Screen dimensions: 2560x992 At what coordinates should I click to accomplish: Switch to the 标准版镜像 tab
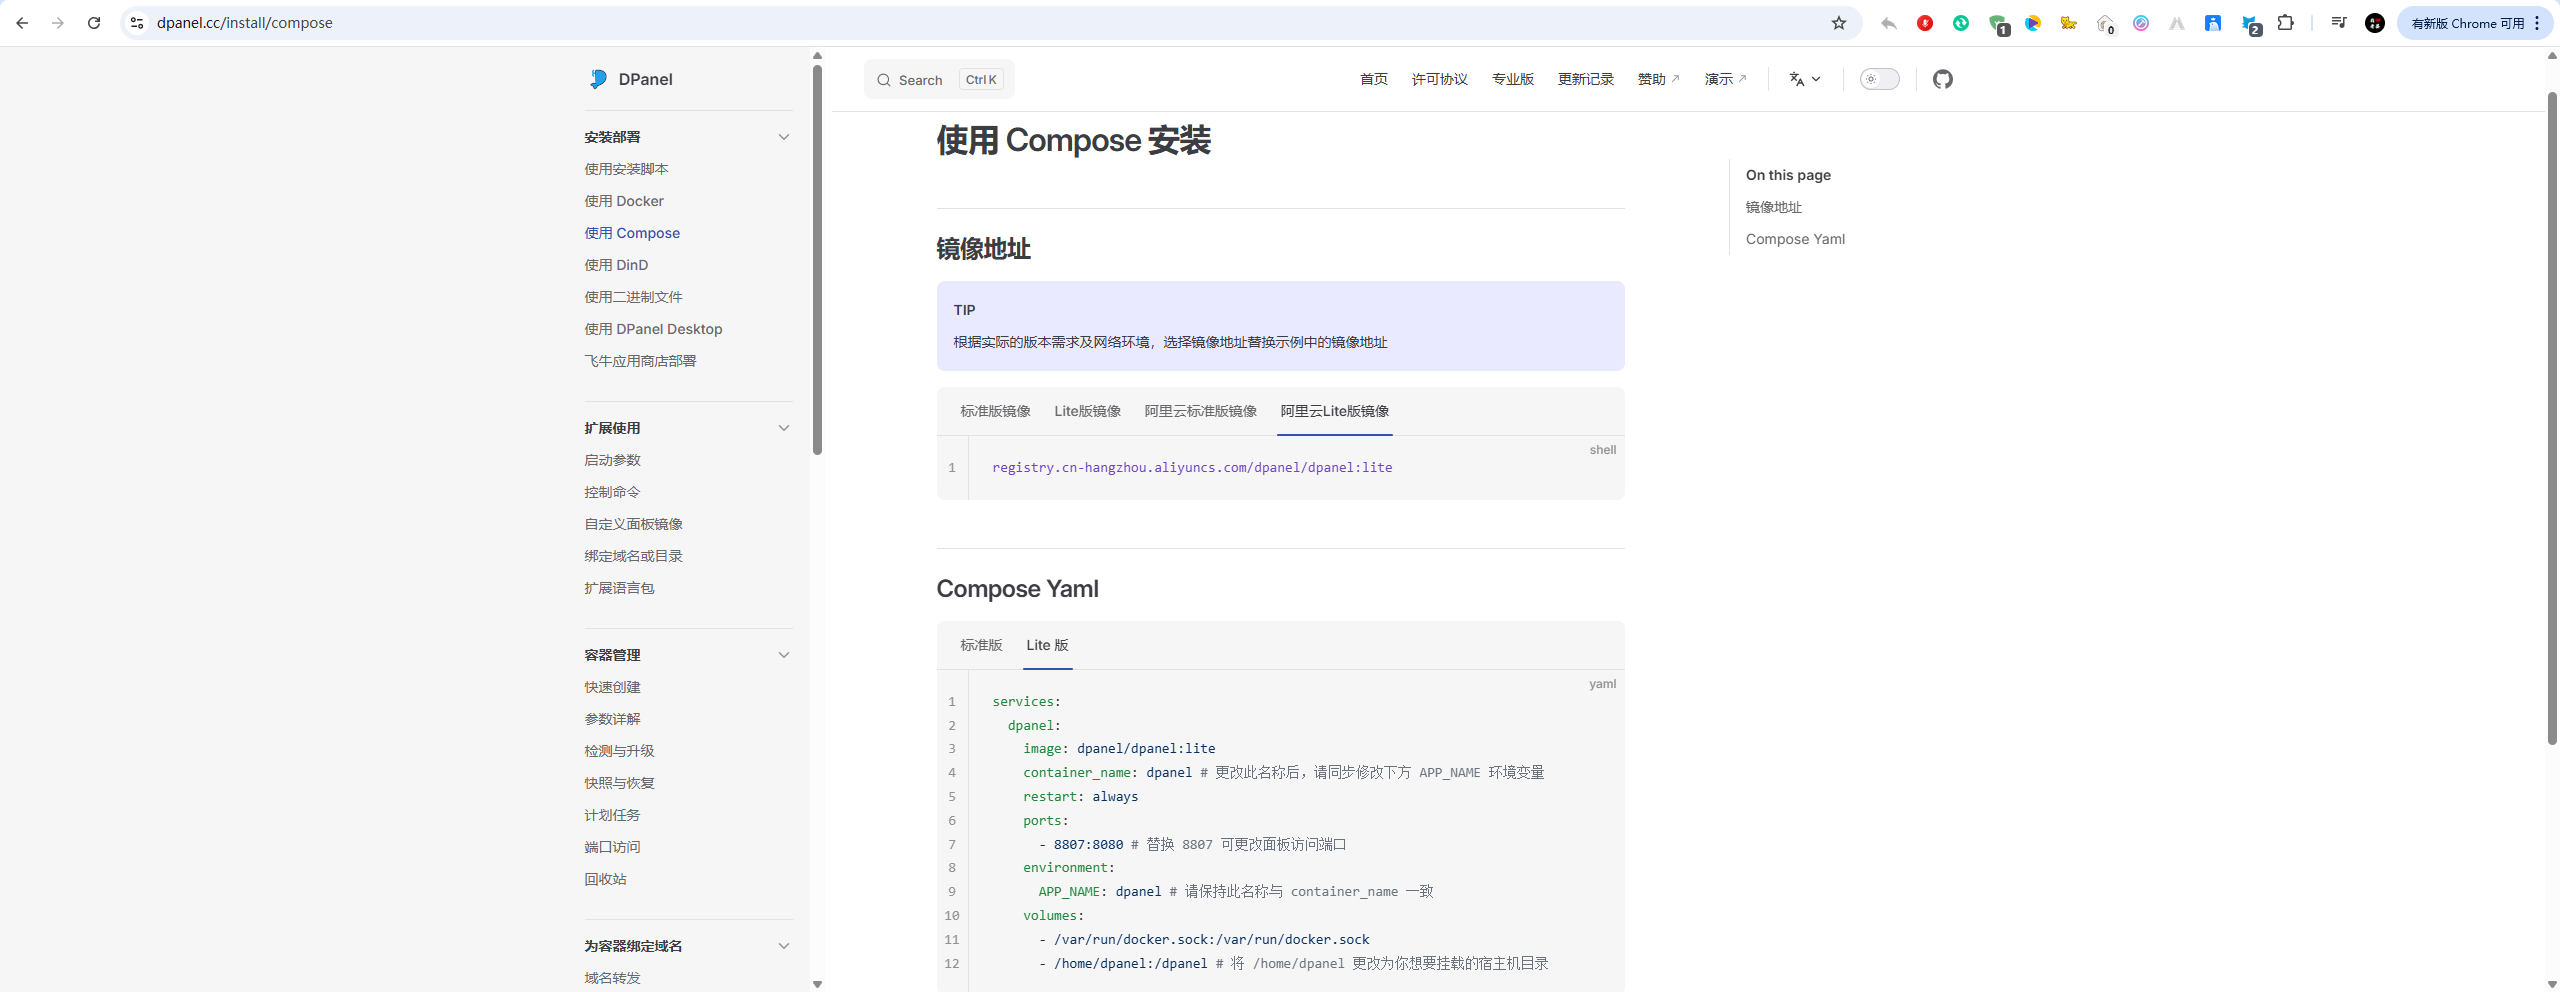tap(995, 411)
